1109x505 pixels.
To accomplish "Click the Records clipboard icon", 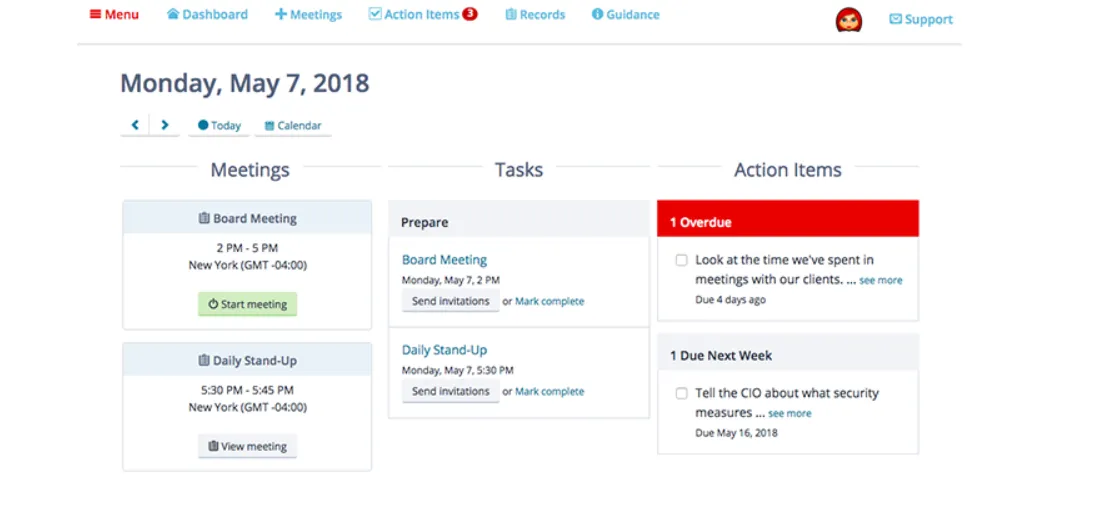I will click(x=511, y=14).
